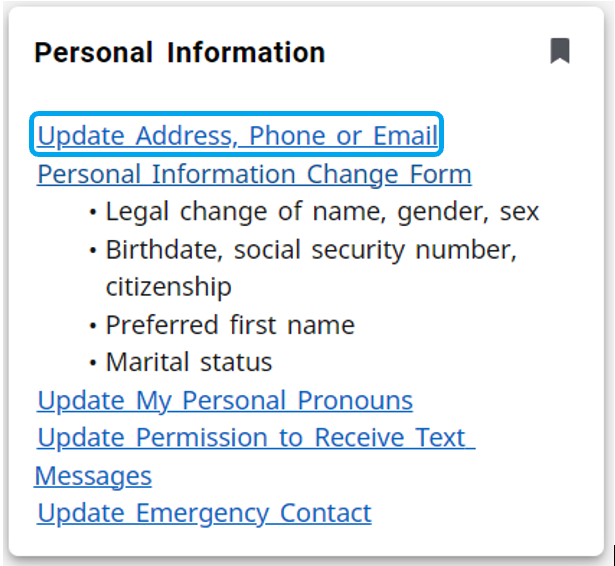Click the 'Legal change of name, gender, sex' text
This screenshot has width=615, height=566.
point(322,212)
